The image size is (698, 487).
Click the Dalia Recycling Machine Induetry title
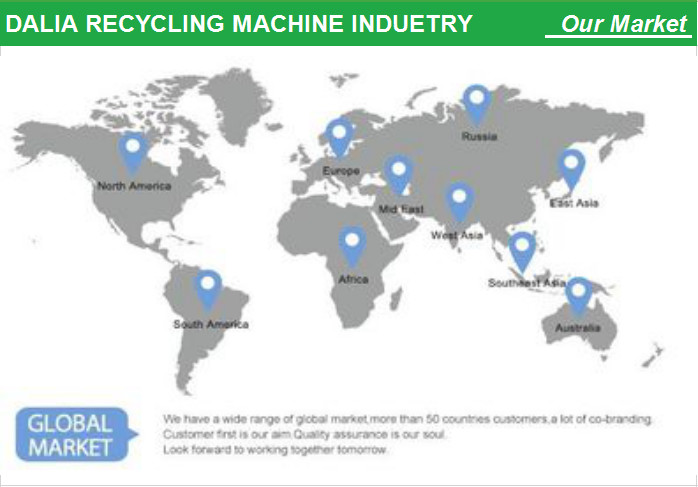(240, 24)
